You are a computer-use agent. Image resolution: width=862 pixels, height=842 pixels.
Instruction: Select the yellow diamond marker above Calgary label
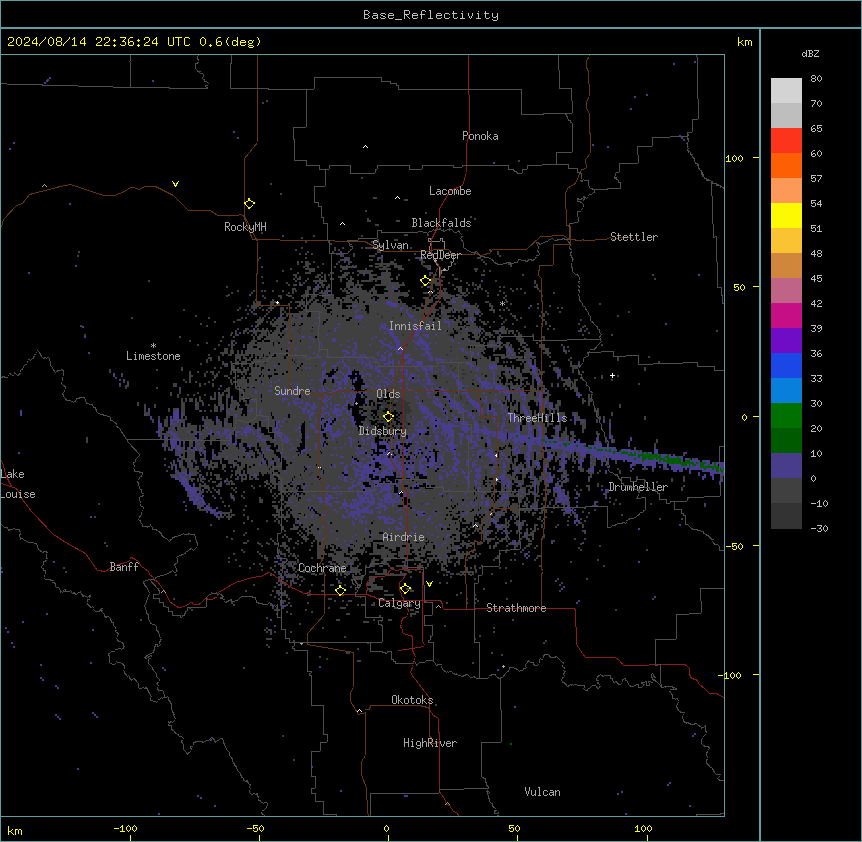pos(405,589)
